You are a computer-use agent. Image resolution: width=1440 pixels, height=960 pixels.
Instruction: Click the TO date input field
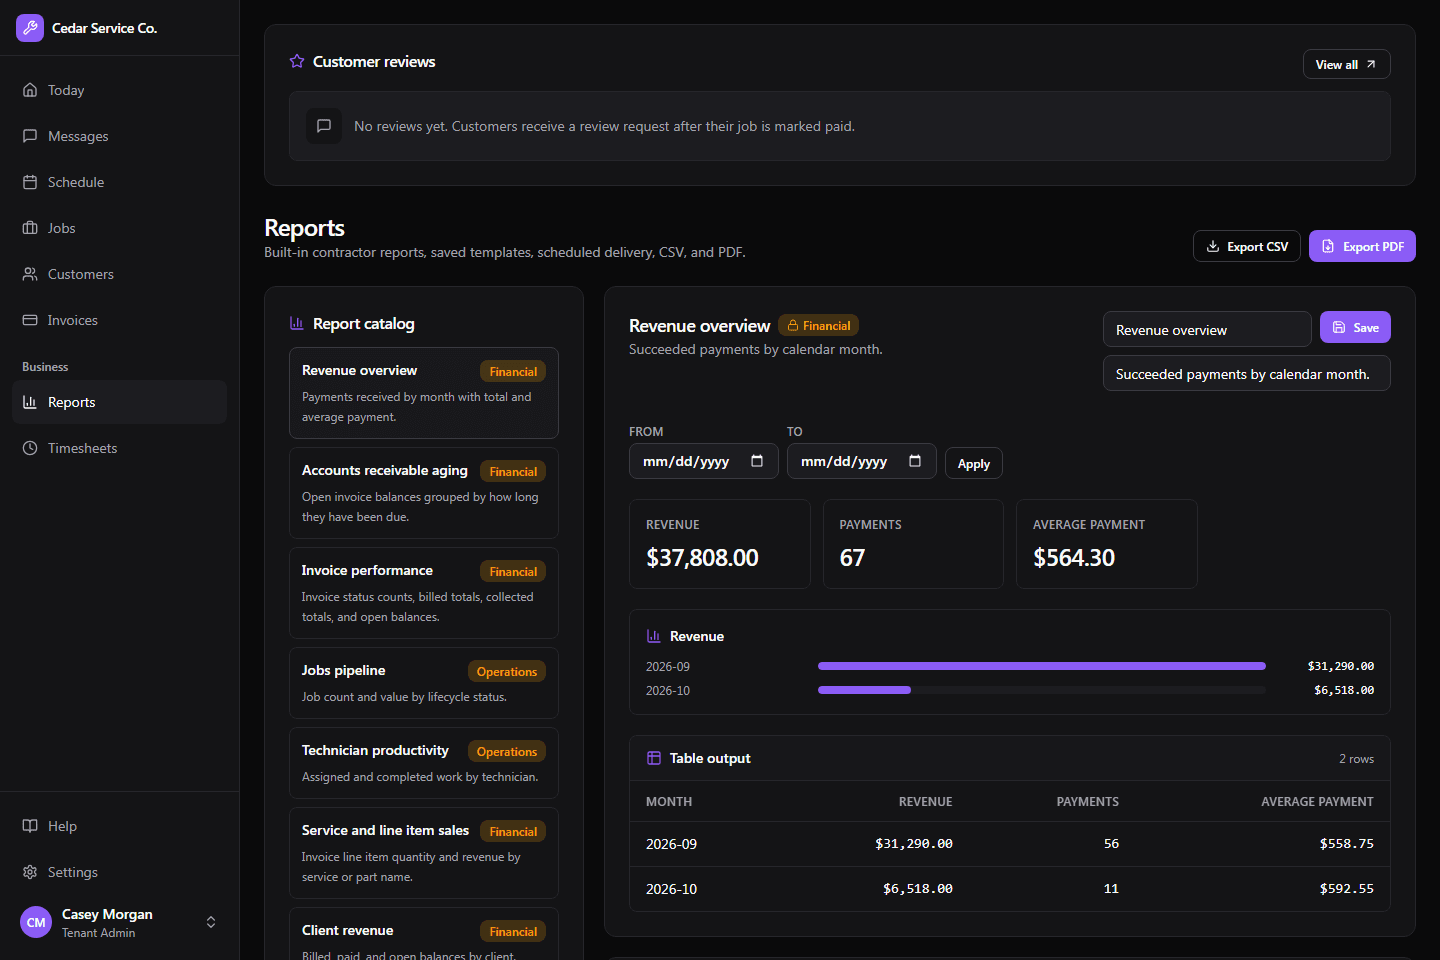click(x=862, y=461)
